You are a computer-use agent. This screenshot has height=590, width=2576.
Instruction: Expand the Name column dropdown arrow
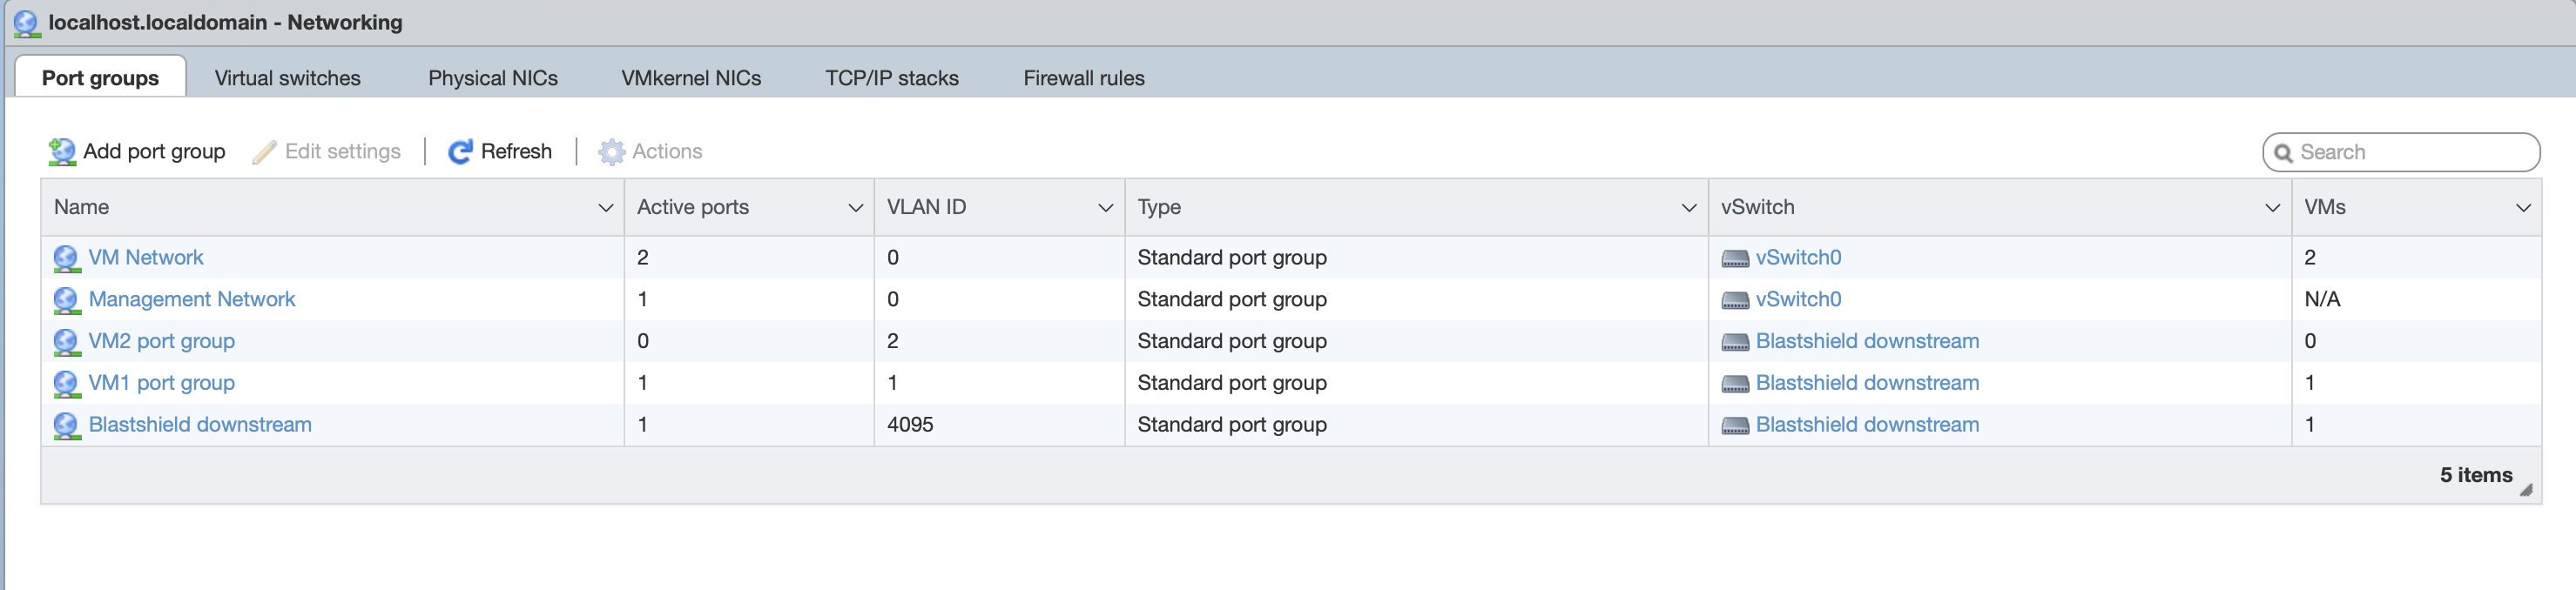click(605, 208)
